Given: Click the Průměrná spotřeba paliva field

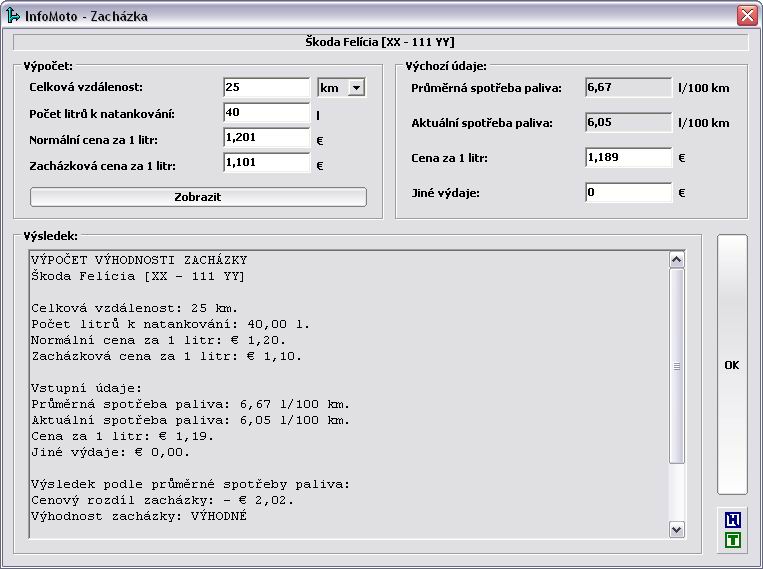Looking at the screenshot, I should coord(628,88).
